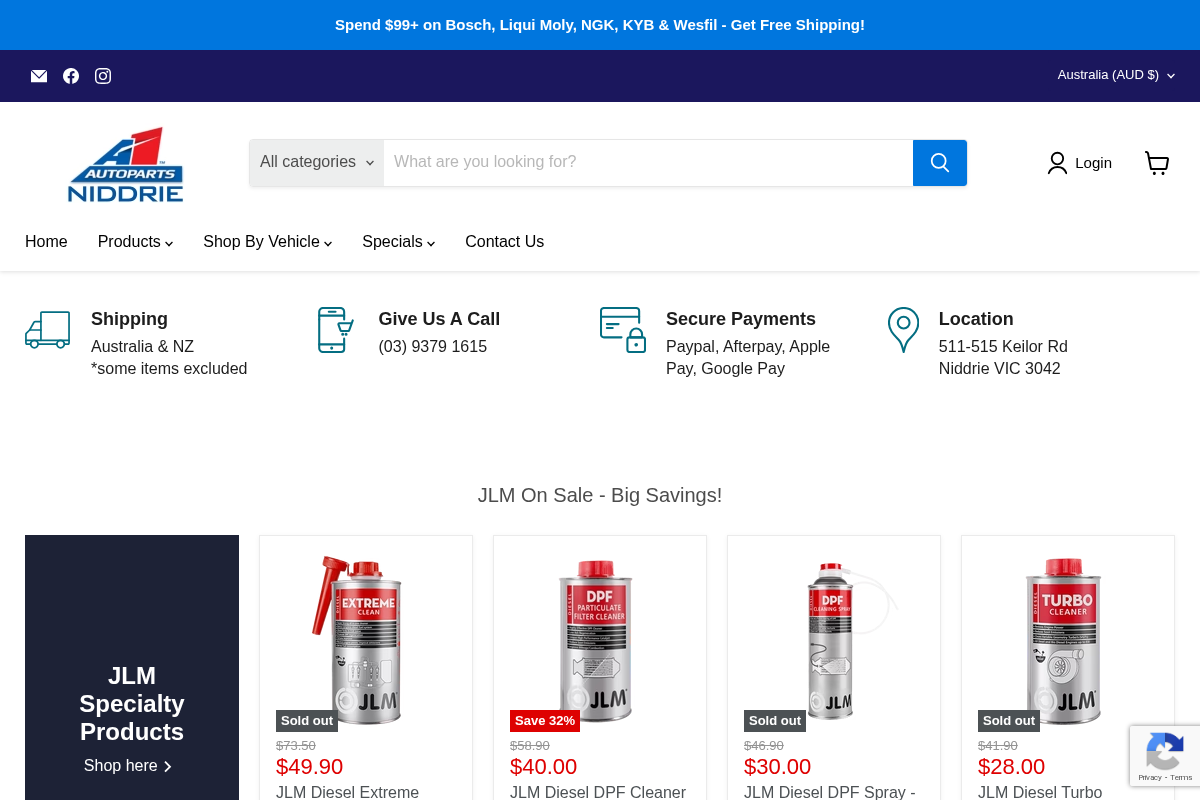Open the Australia (AUD $) currency dropdown

(x=1115, y=75)
